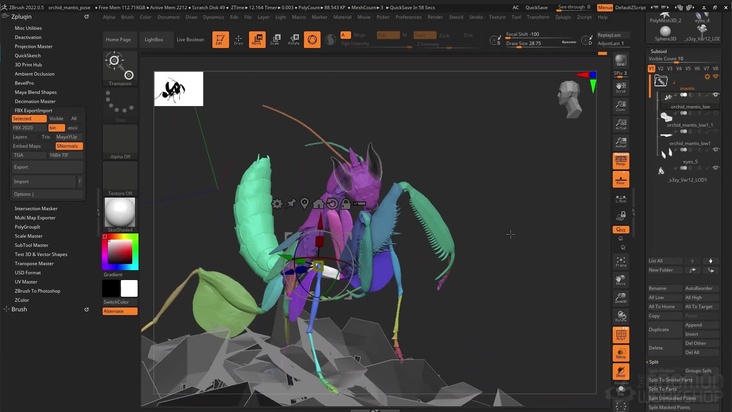
Task: Pick a color in the color picker square
Action: [119, 251]
